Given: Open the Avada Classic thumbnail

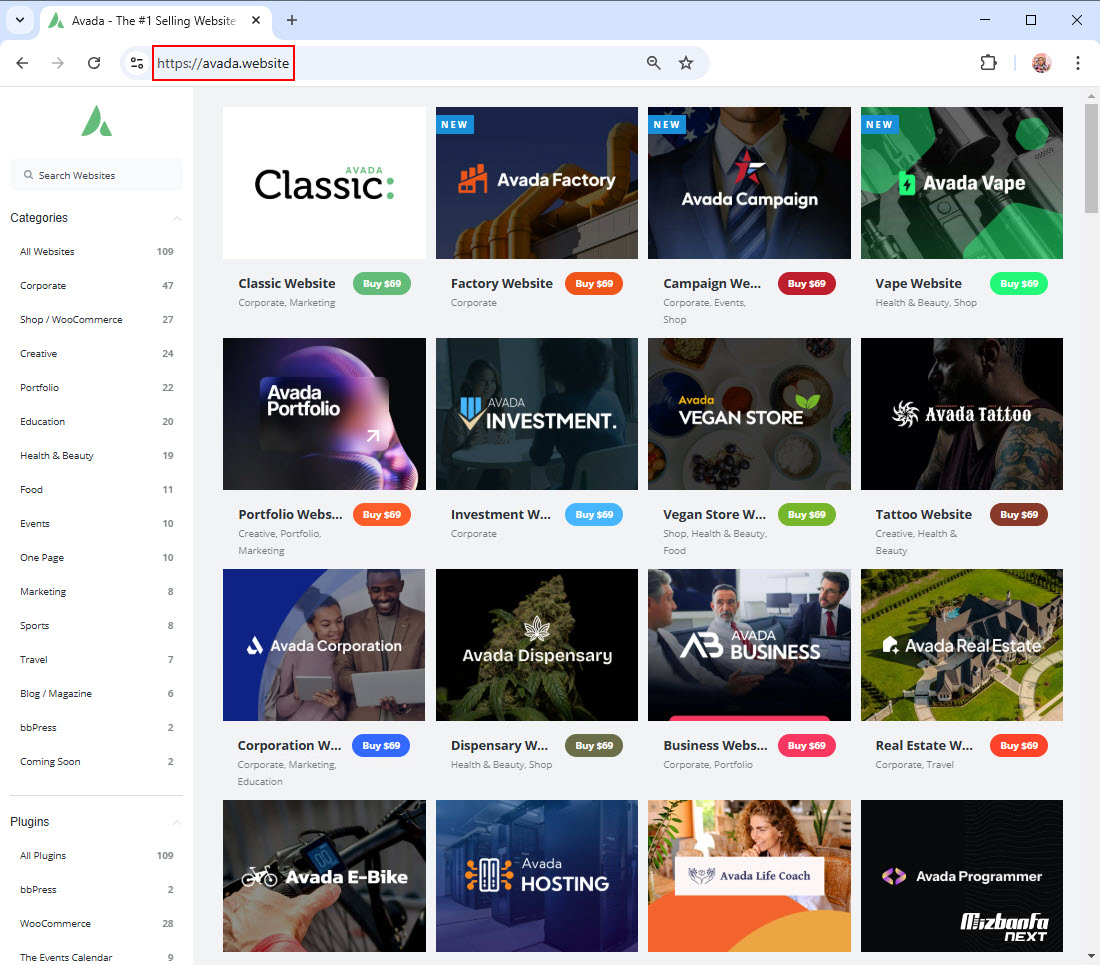Looking at the screenshot, I should 324,183.
